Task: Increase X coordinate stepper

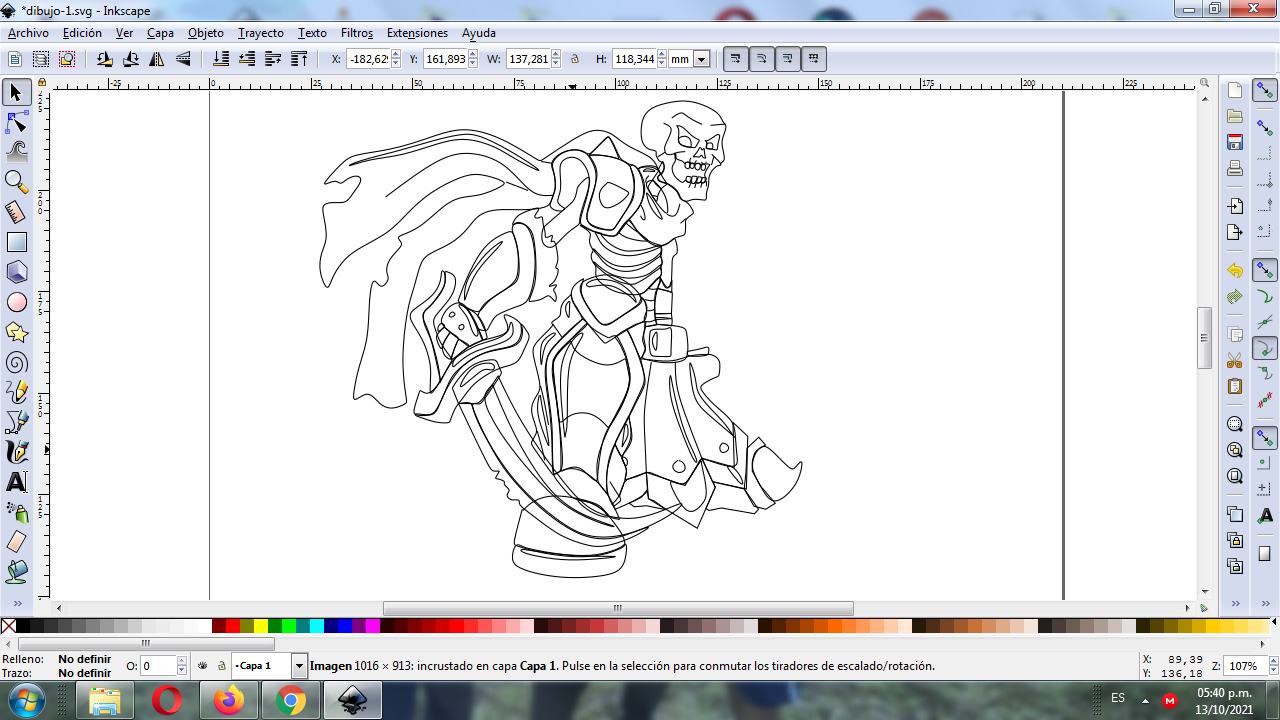Action: tap(396, 55)
